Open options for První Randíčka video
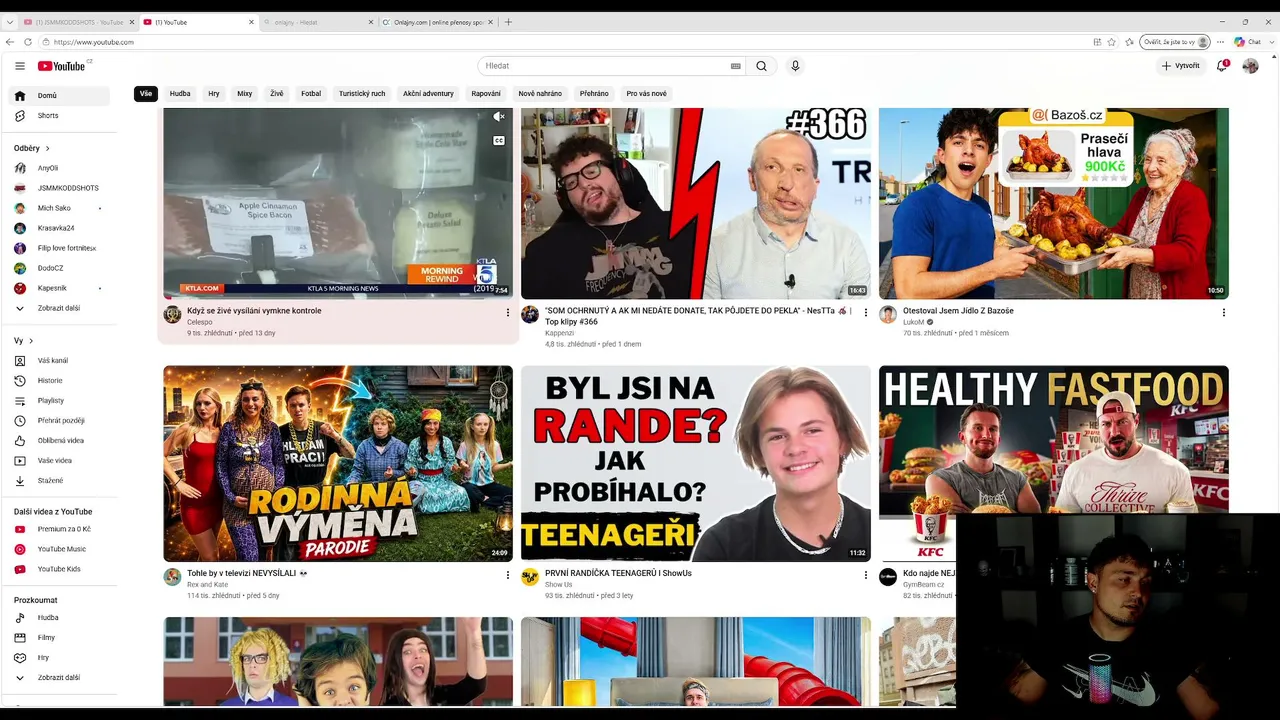This screenshot has width=1280, height=720. pos(866,575)
